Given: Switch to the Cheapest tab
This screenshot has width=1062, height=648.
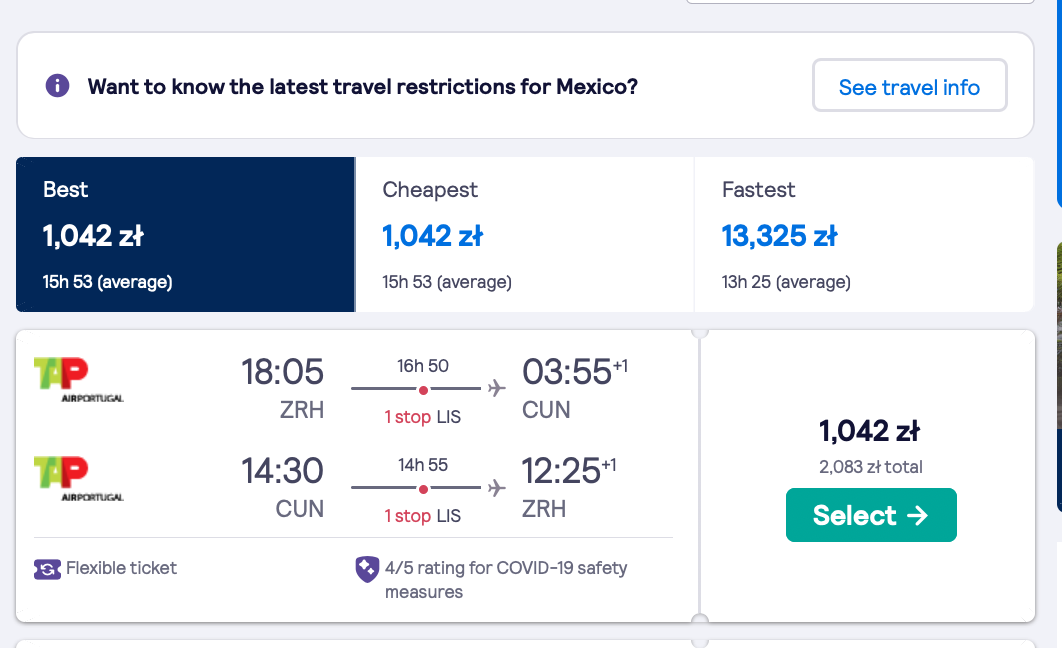Looking at the screenshot, I should [525, 234].
